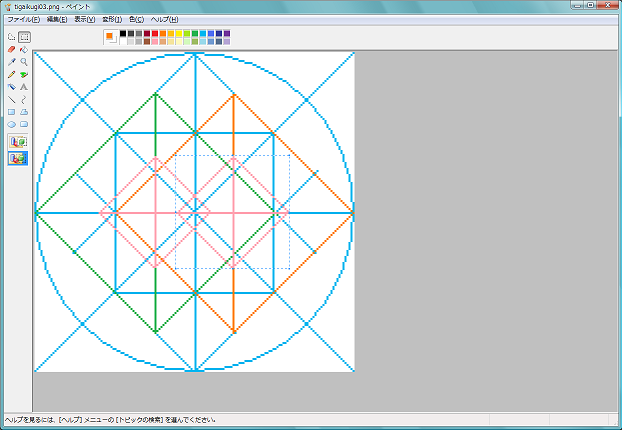Select the Pencil tool
622x430 pixels.
point(12,75)
